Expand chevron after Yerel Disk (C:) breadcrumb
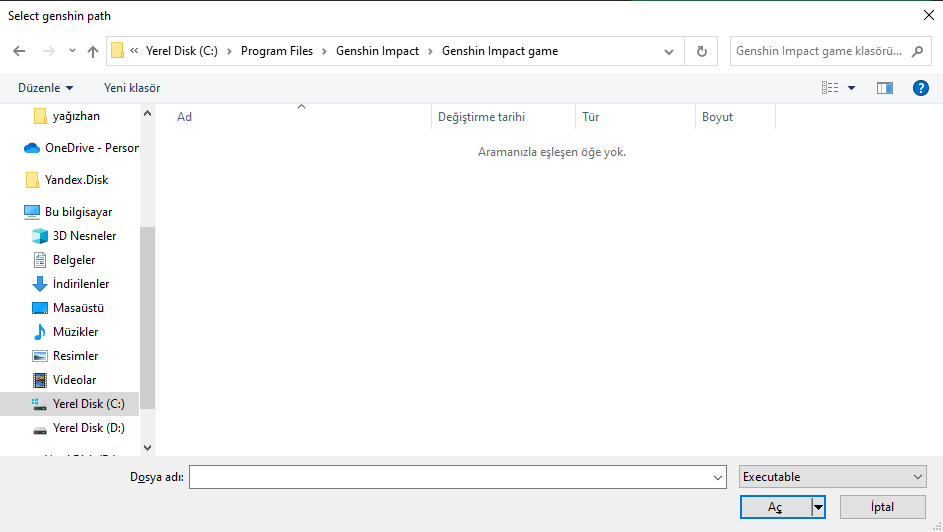Image resolution: width=943 pixels, height=532 pixels. click(x=229, y=52)
